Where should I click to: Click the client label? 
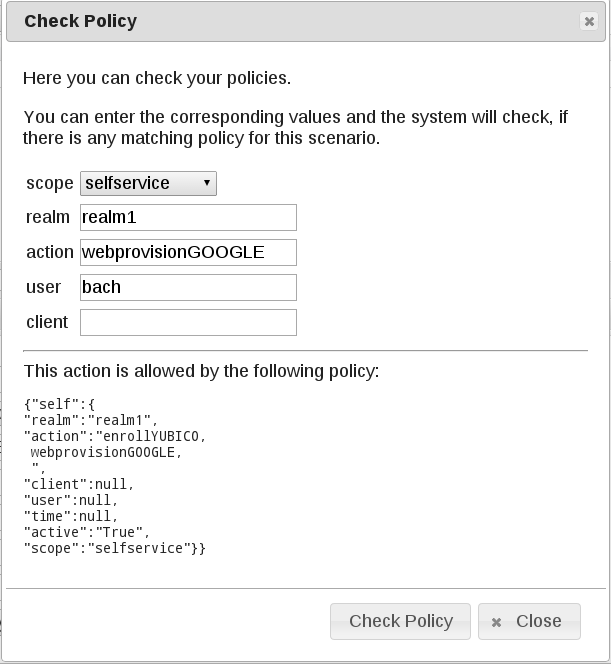pyautogui.click(x=47, y=322)
